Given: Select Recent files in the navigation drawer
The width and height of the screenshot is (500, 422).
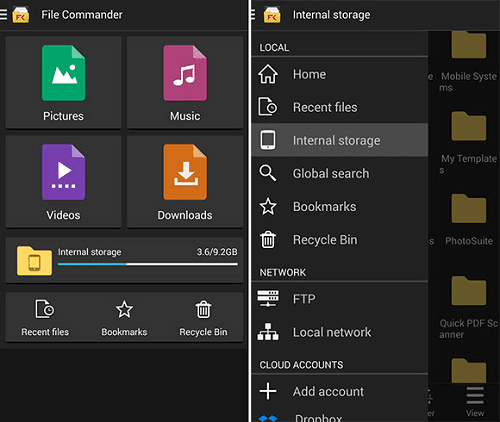Looking at the screenshot, I should [x=340, y=107].
